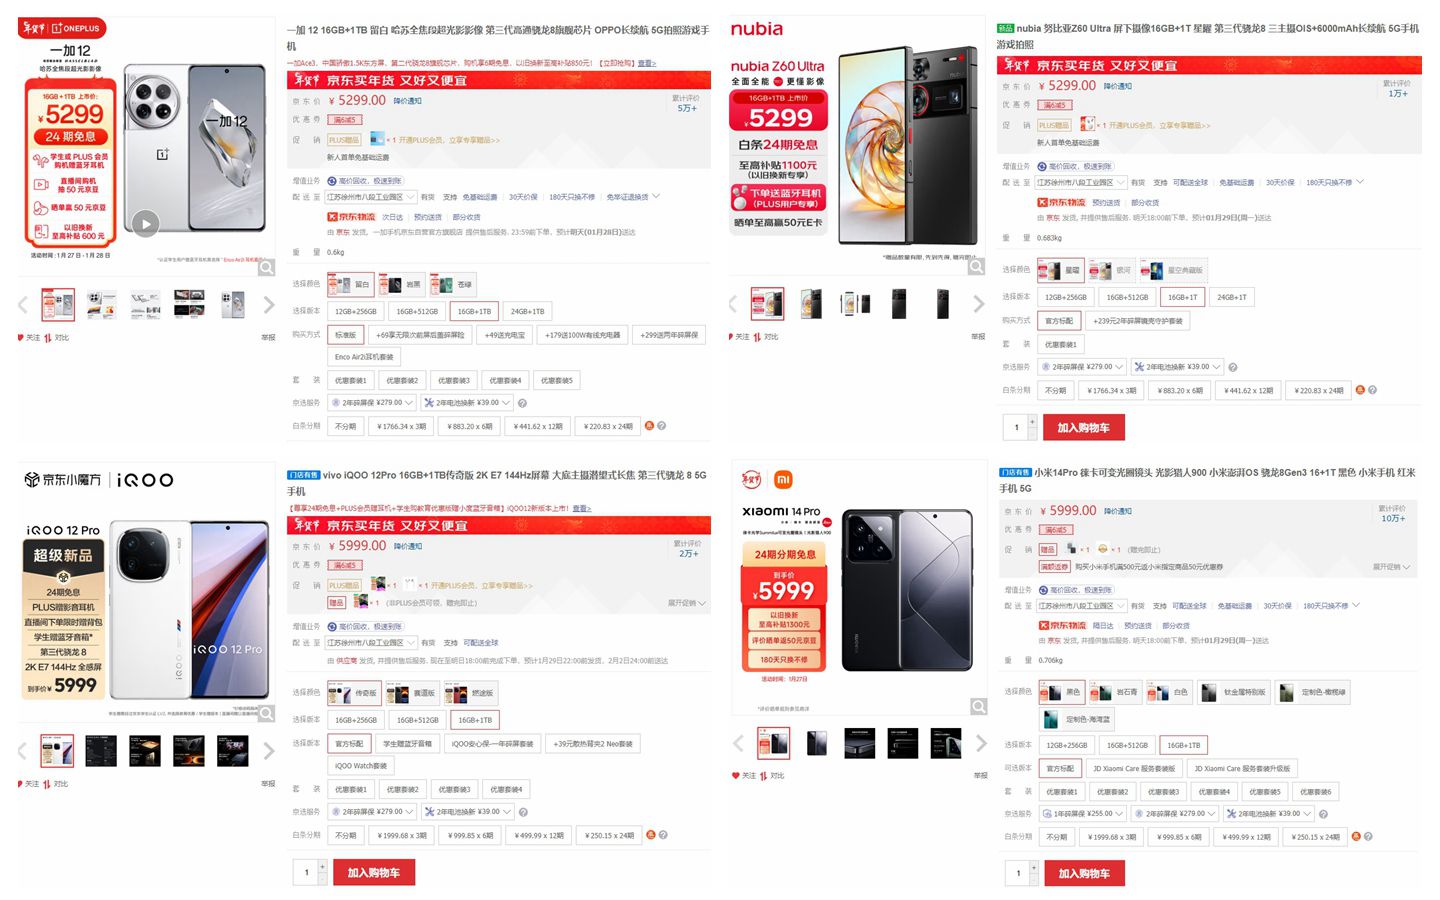Open the second thumbnail in the OnePlus 12 gallery
This screenshot has height=900, width=1440.
coord(101,304)
